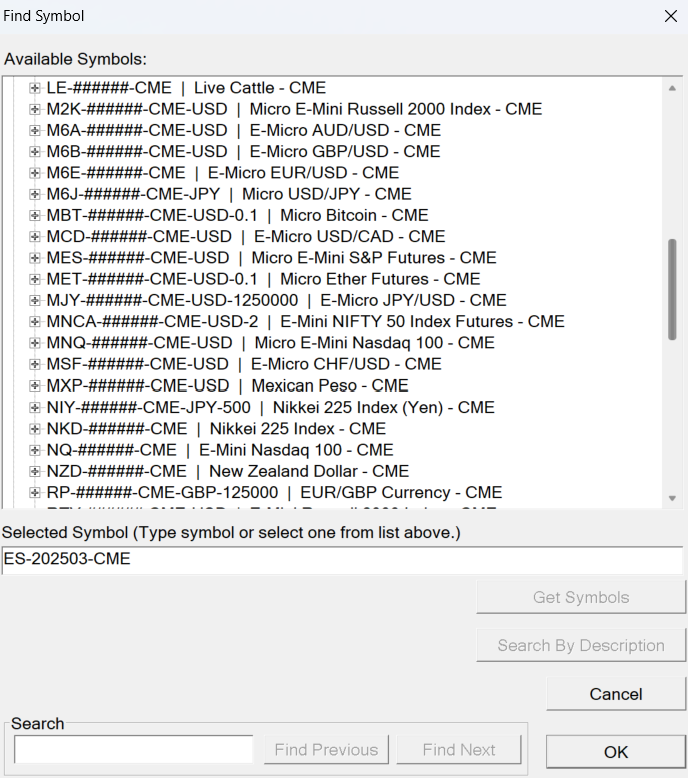
Task: Click the Search input box
Action: (x=133, y=749)
